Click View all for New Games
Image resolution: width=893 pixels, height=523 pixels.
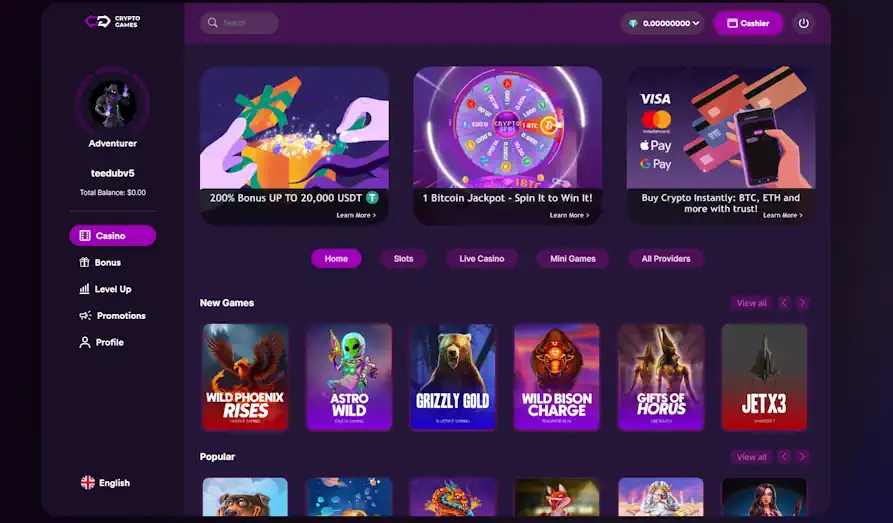tap(751, 303)
